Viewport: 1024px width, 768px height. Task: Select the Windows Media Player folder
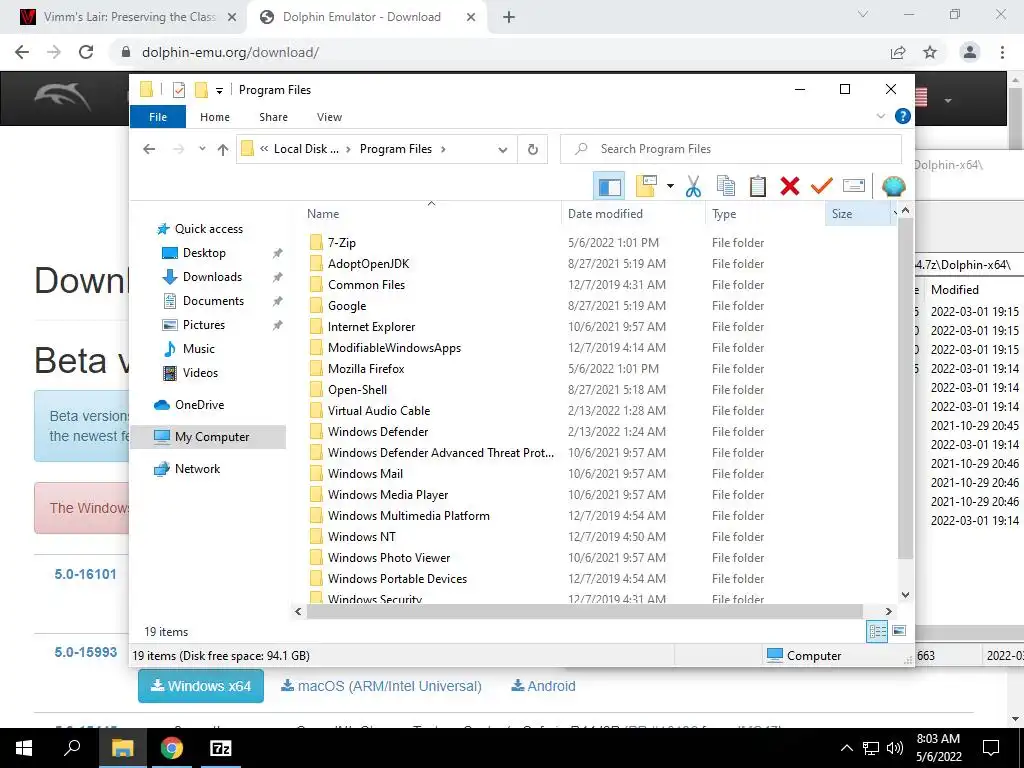tap(388, 495)
